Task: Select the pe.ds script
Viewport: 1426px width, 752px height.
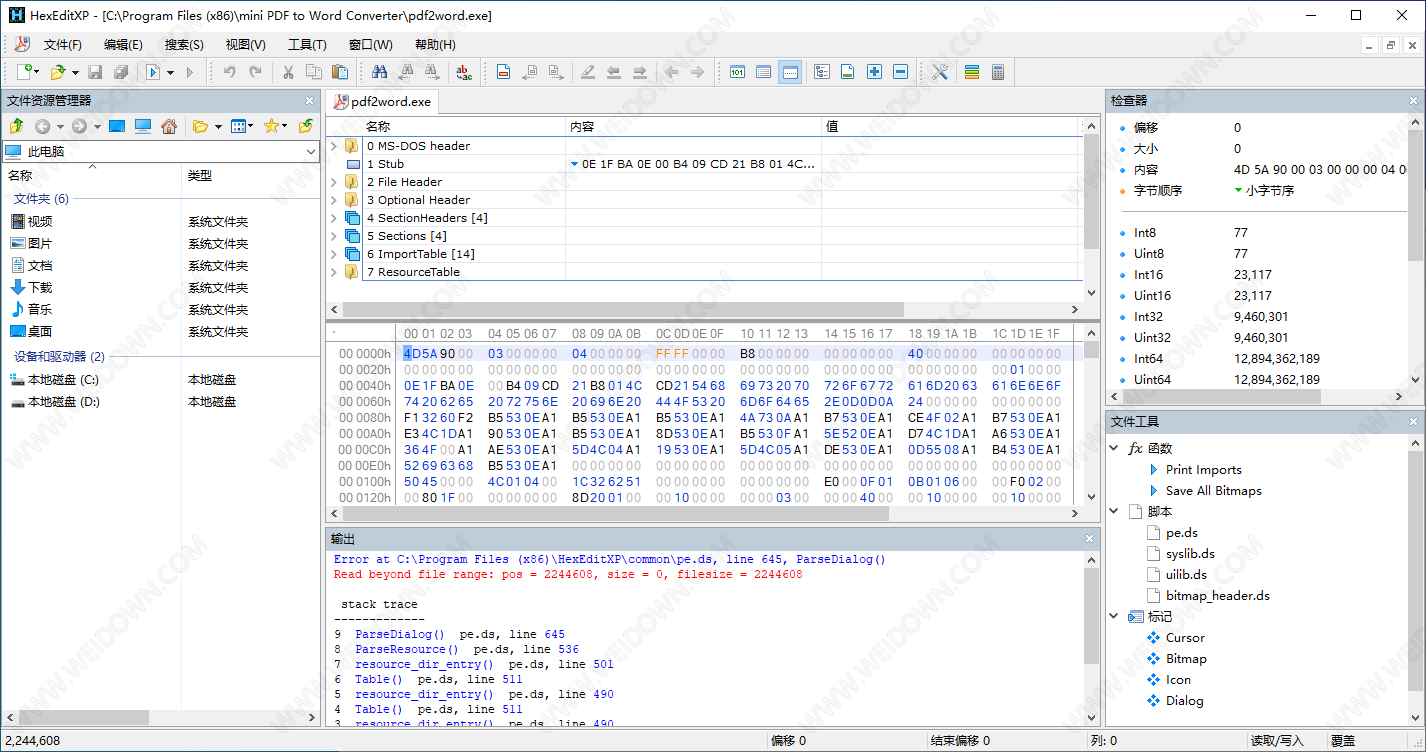Action: pyautogui.click(x=1182, y=532)
